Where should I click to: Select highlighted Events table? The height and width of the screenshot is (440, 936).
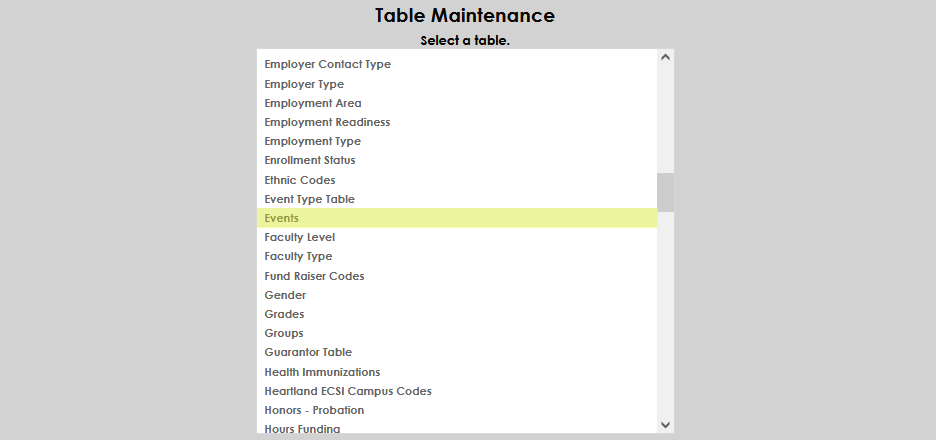[282, 218]
